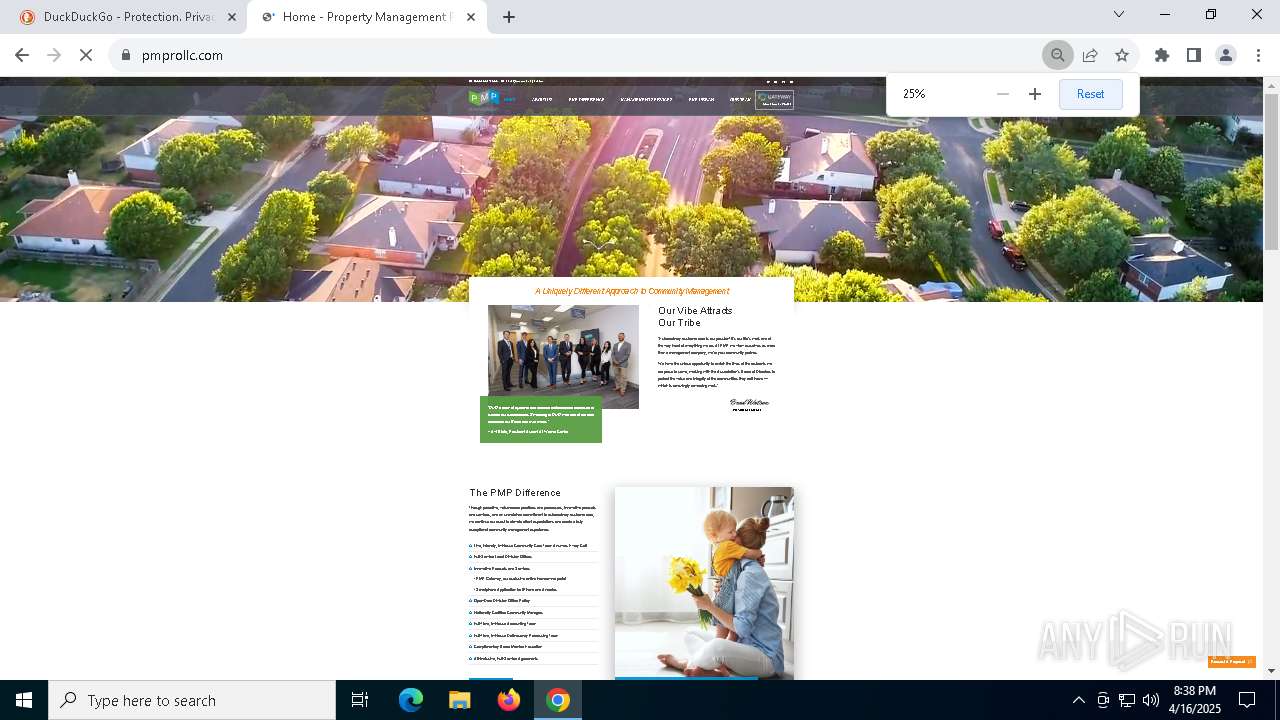Open the notifications center icon
This screenshot has height=720, width=1280.
[1247, 700]
